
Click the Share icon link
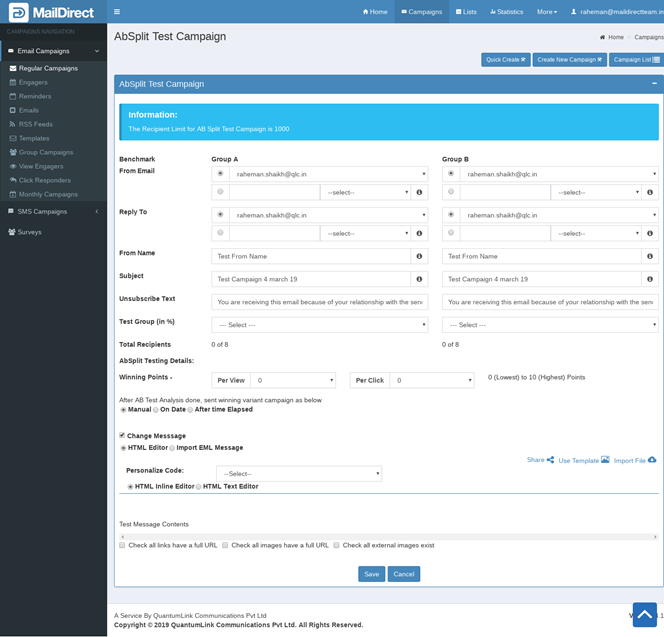[x=550, y=460]
